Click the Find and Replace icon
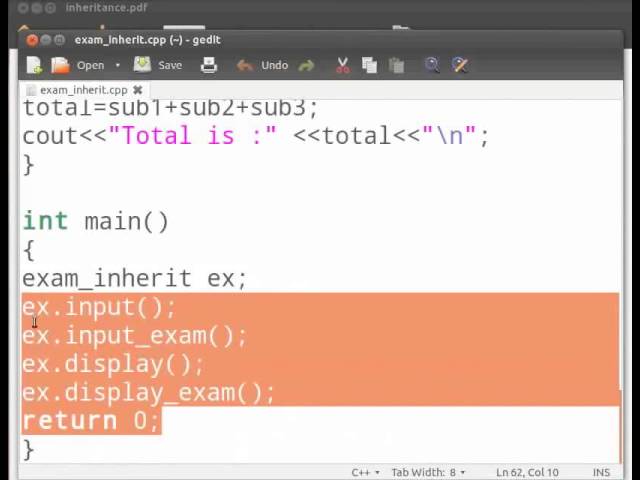The image size is (640, 480). click(x=460, y=65)
